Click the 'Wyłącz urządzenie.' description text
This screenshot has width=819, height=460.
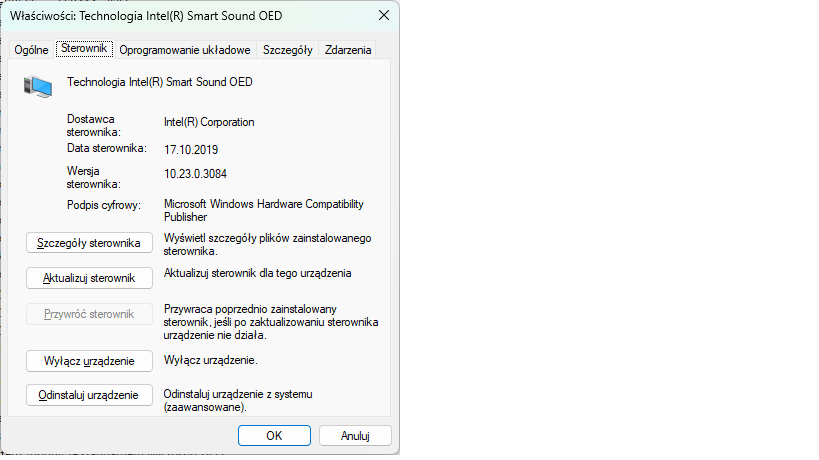(210, 360)
